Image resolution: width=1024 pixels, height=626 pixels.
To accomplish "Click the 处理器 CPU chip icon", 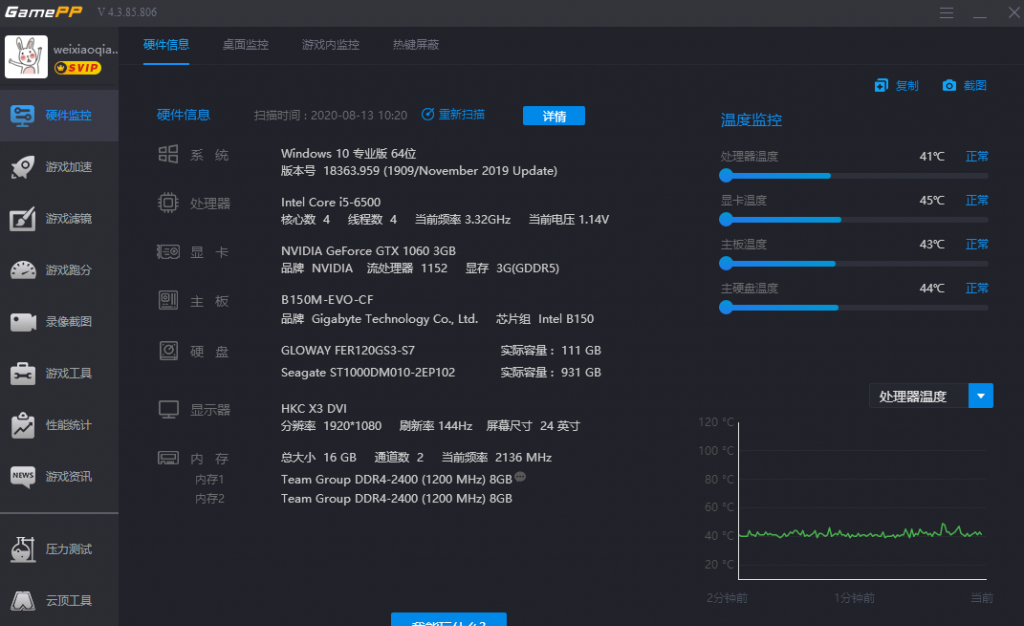I will [168, 203].
